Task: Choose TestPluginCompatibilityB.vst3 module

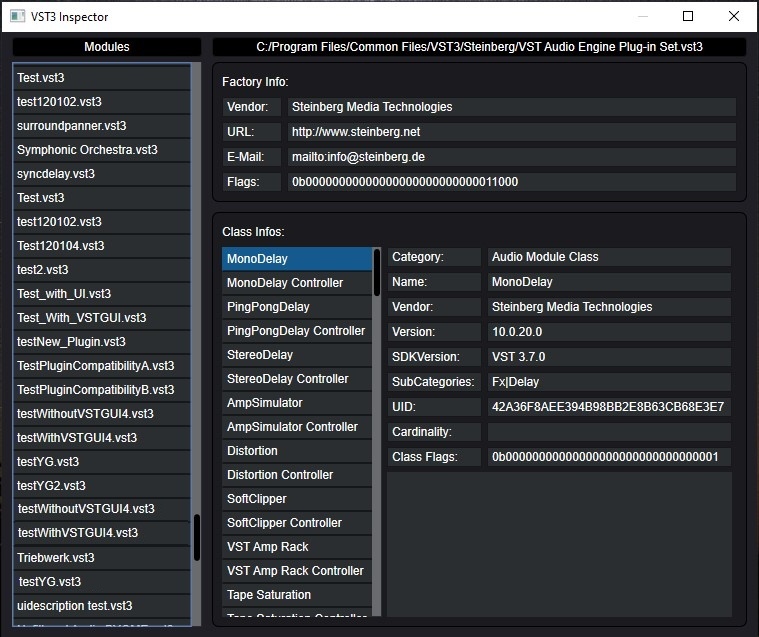Action: click(x=102, y=390)
